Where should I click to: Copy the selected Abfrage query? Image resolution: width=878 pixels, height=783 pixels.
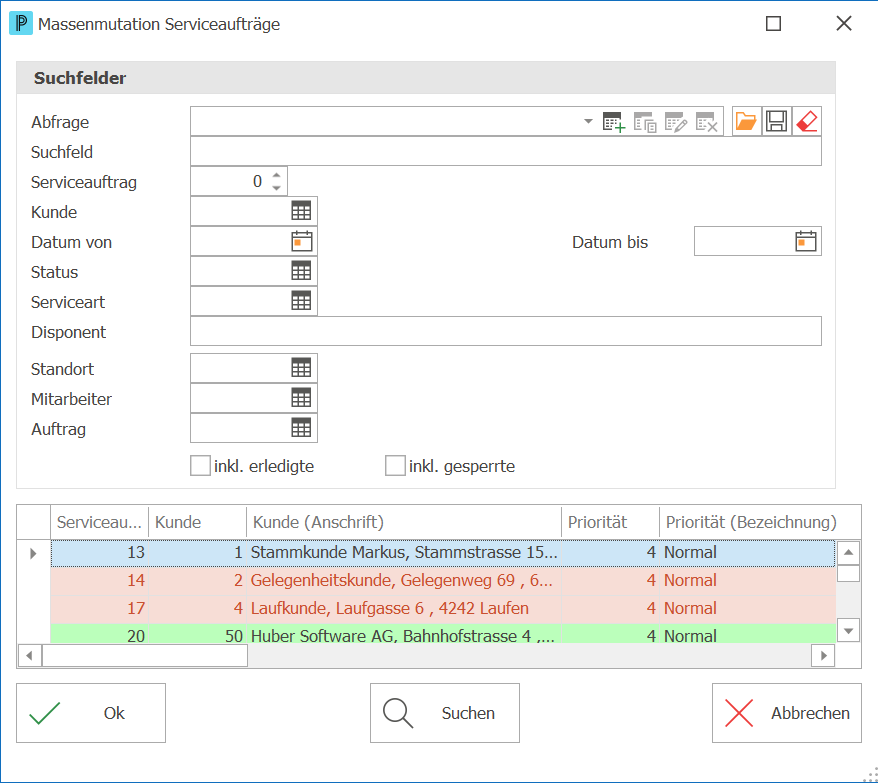[x=645, y=122]
